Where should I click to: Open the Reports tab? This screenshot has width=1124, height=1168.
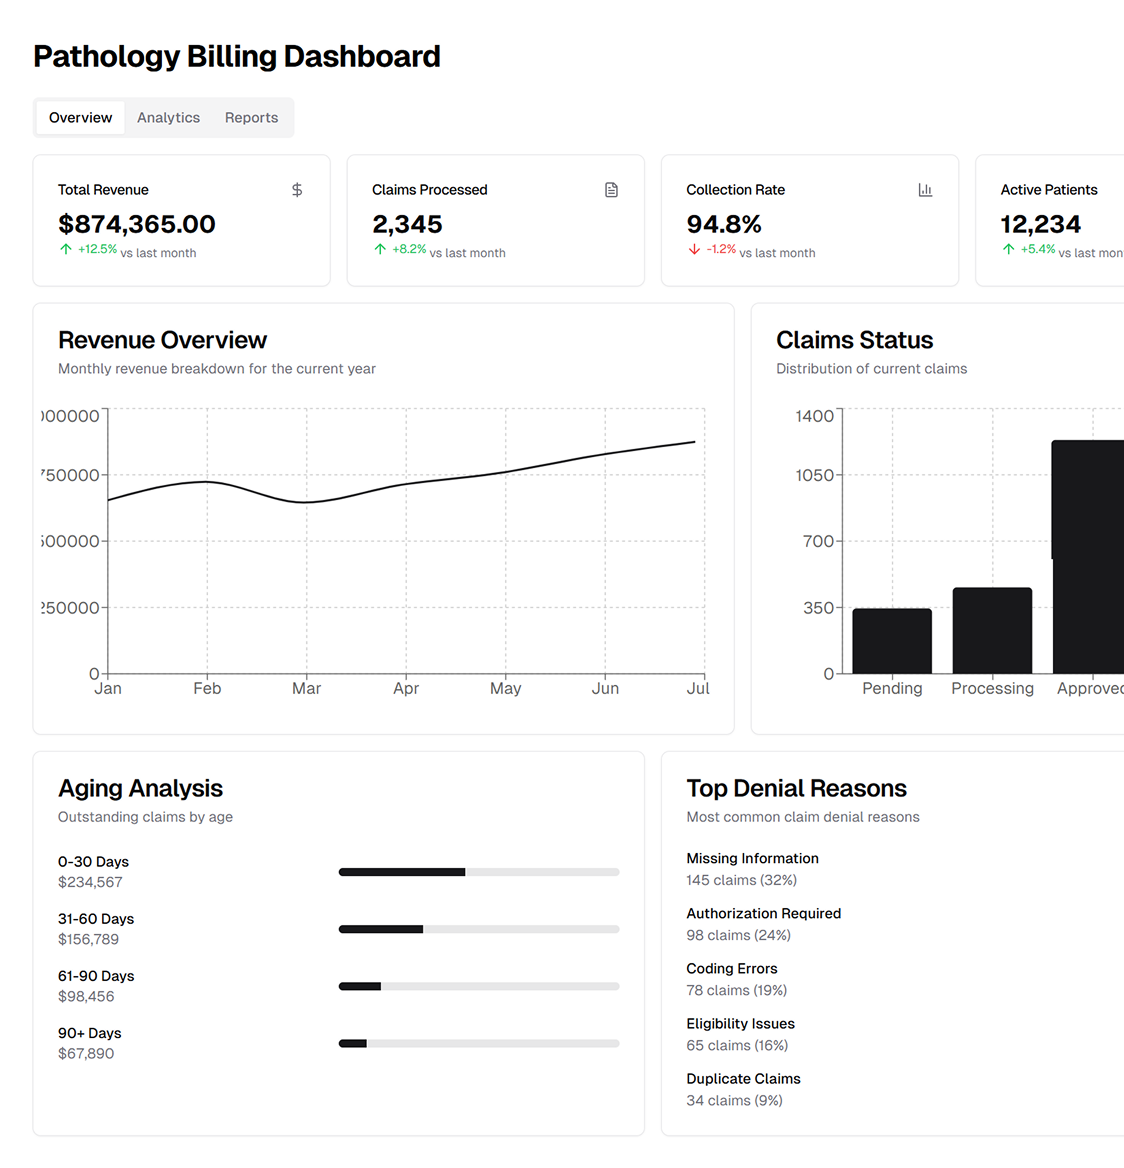point(251,118)
